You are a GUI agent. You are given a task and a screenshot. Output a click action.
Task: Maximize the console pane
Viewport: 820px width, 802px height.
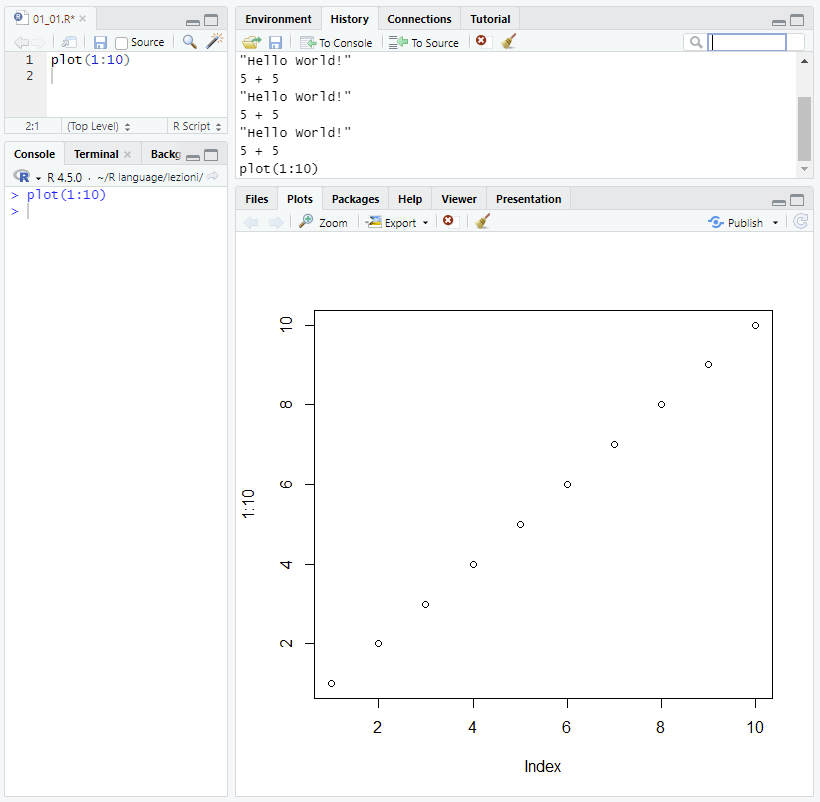tap(211, 155)
